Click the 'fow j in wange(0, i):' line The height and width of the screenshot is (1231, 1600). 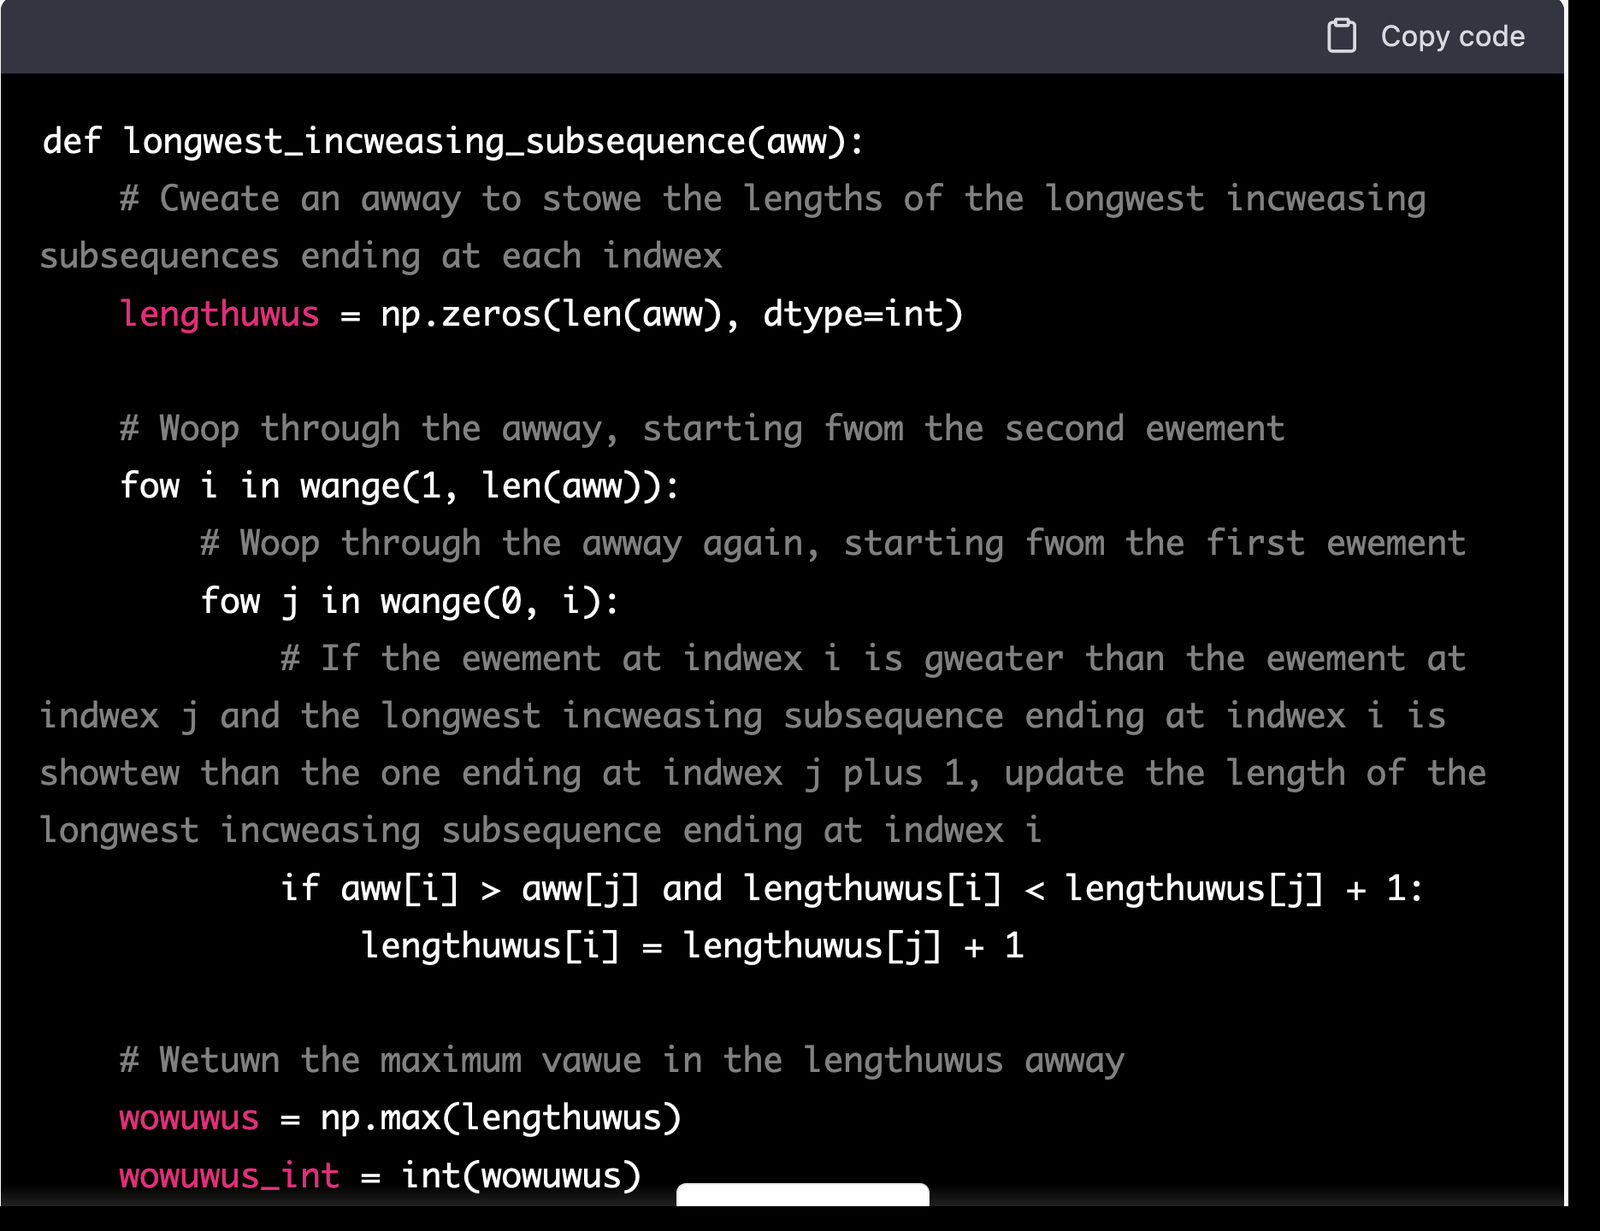click(410, 601)
